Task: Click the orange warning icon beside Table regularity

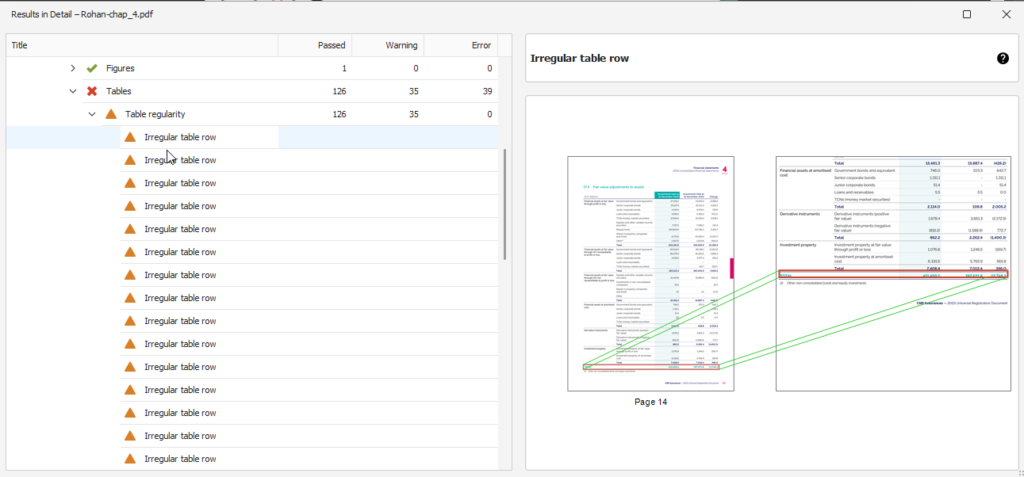Action: click(111, 114)
